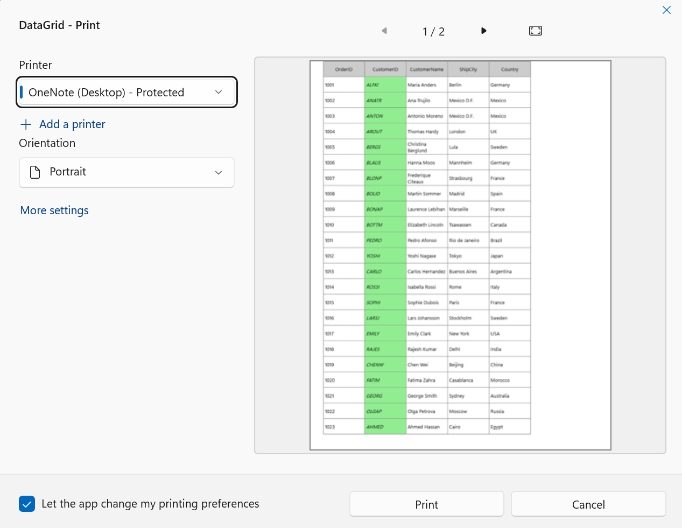Go to the next preview page
The width and height of the screenshot is (682, 528).
(483, 31)
